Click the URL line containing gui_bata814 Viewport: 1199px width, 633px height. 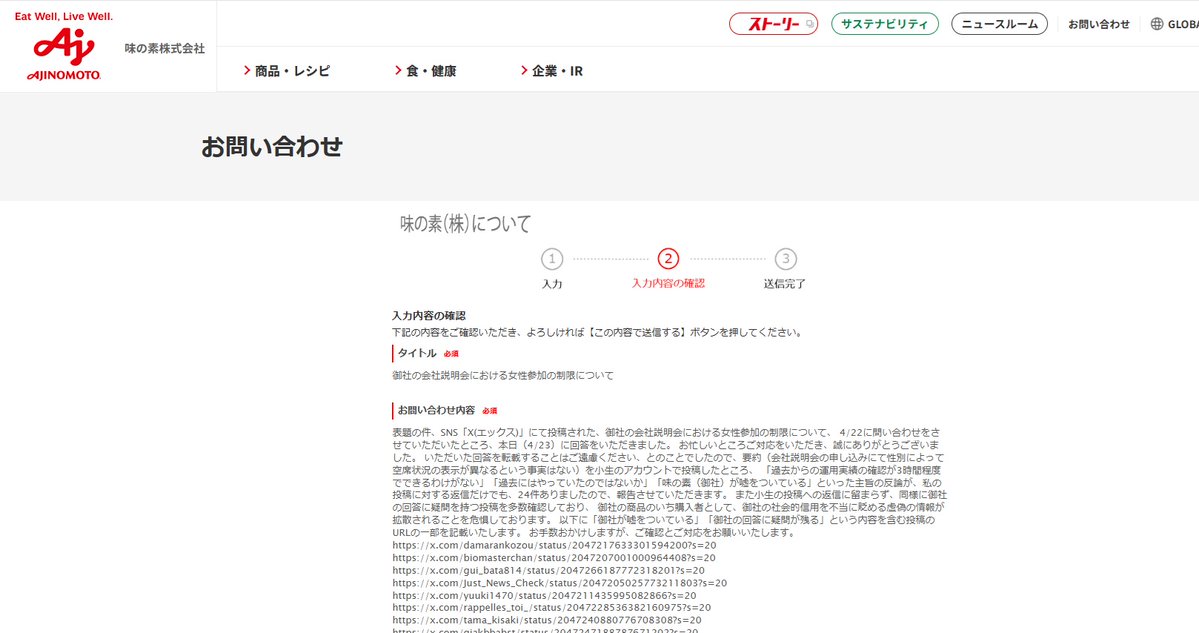(548, 570)
